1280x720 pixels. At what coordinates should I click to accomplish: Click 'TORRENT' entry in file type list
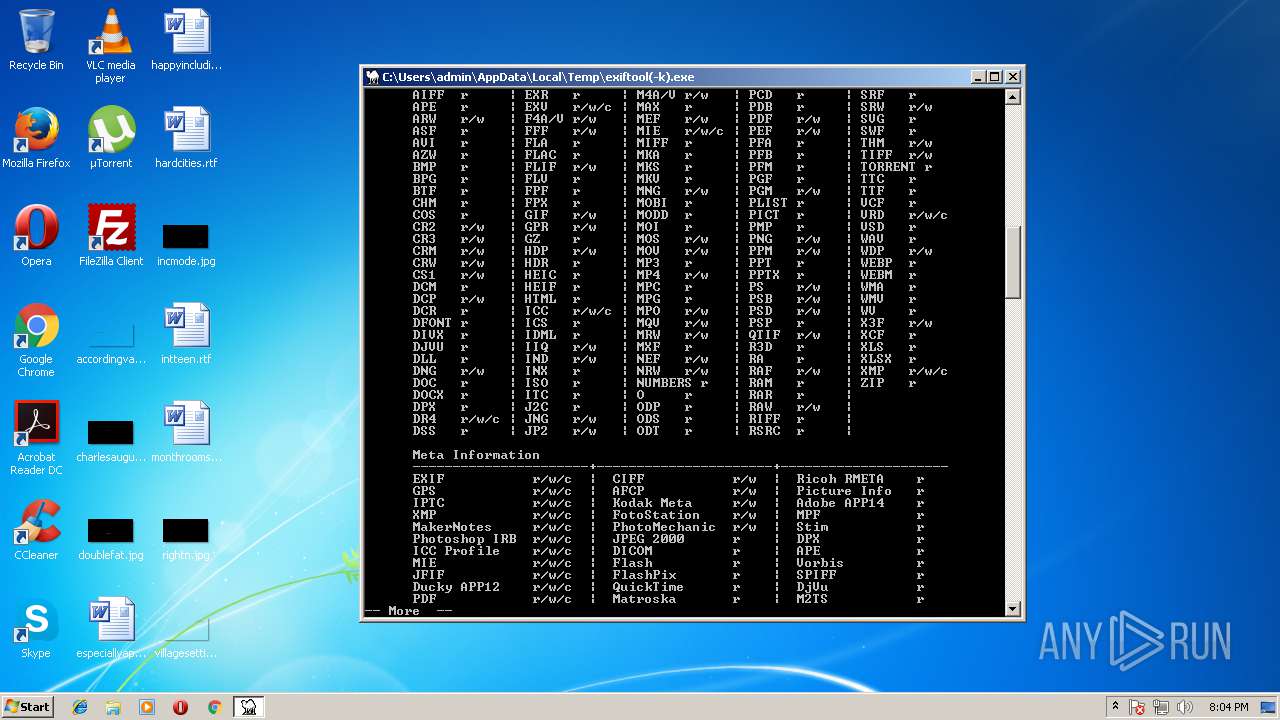tap(888, 167)
